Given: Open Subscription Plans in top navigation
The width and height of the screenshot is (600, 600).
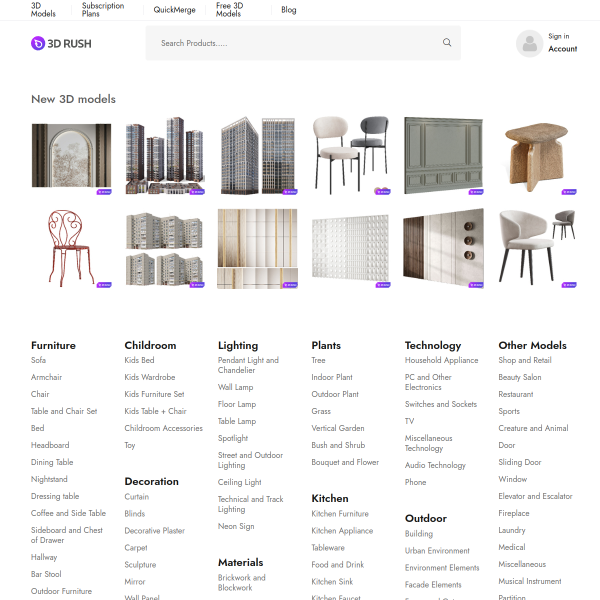Looking at the screenshot, I should tap(103, 10).
